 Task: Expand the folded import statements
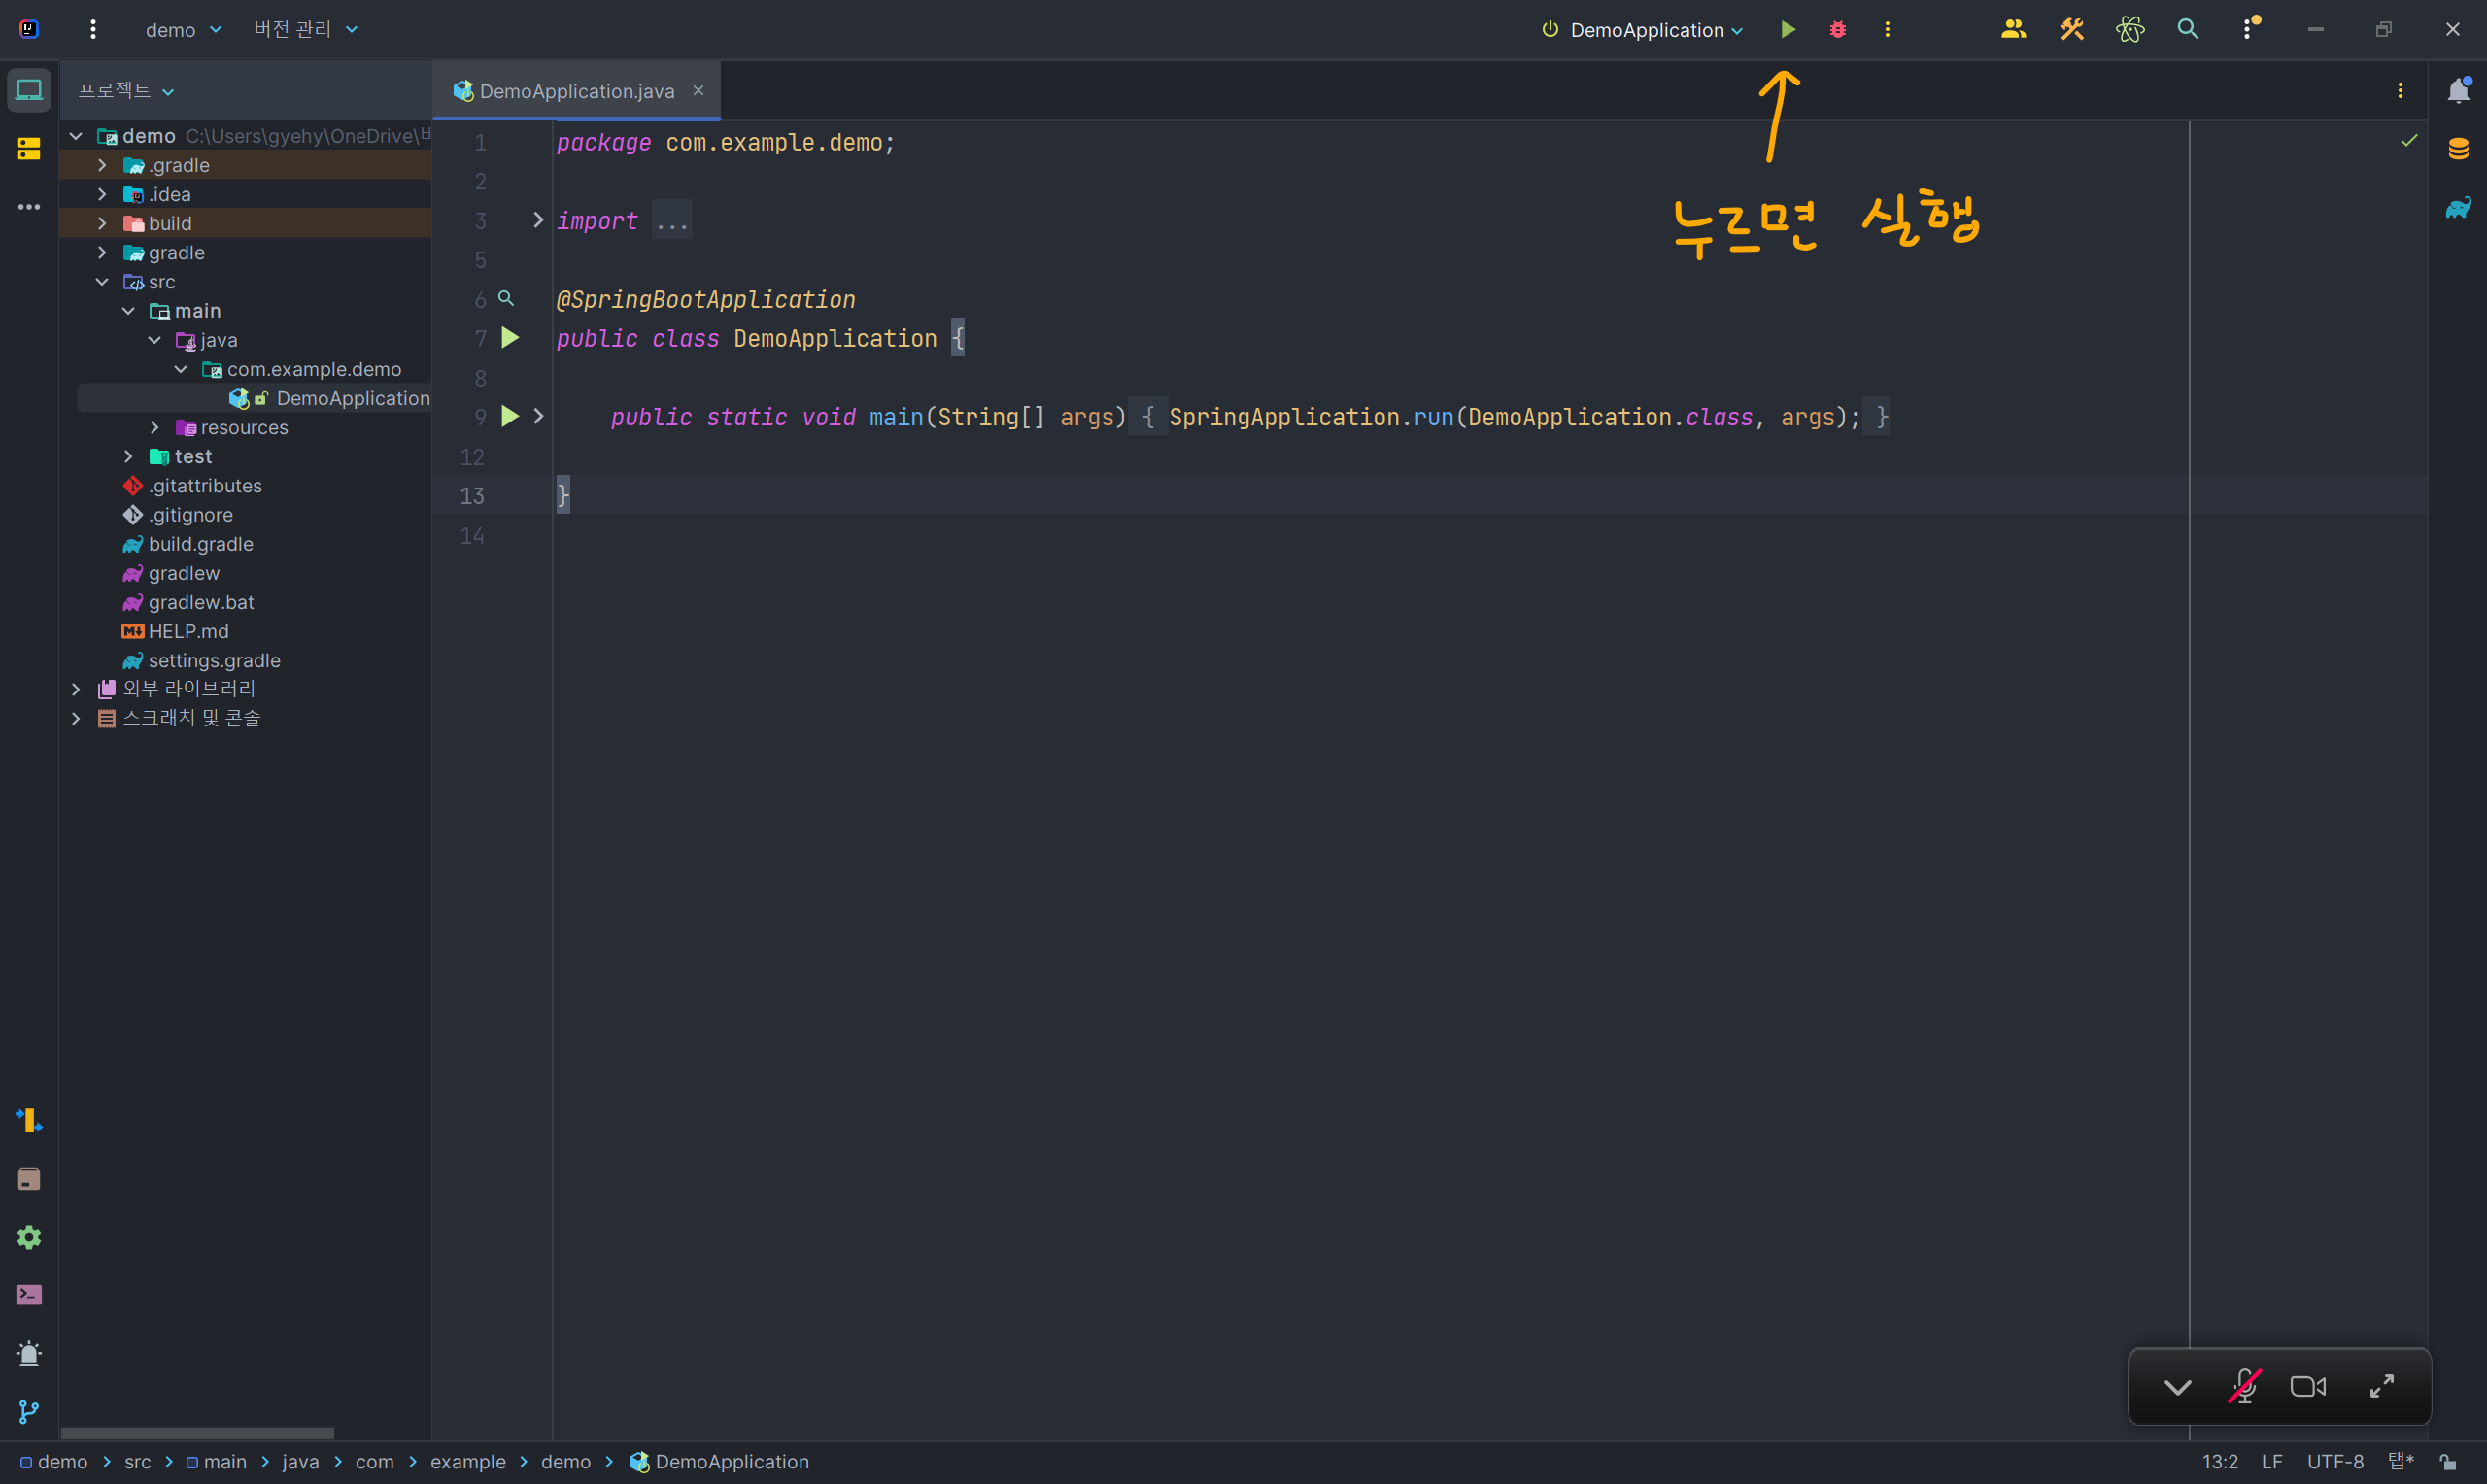pos(538,220)
